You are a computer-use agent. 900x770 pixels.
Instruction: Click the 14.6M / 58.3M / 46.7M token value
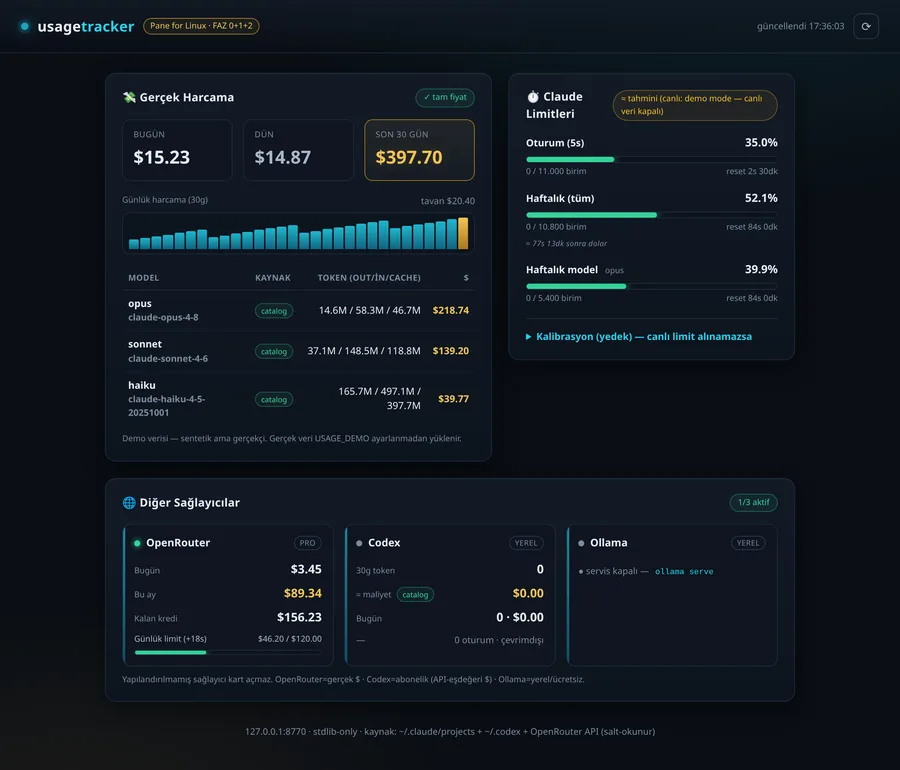[370, 310]
